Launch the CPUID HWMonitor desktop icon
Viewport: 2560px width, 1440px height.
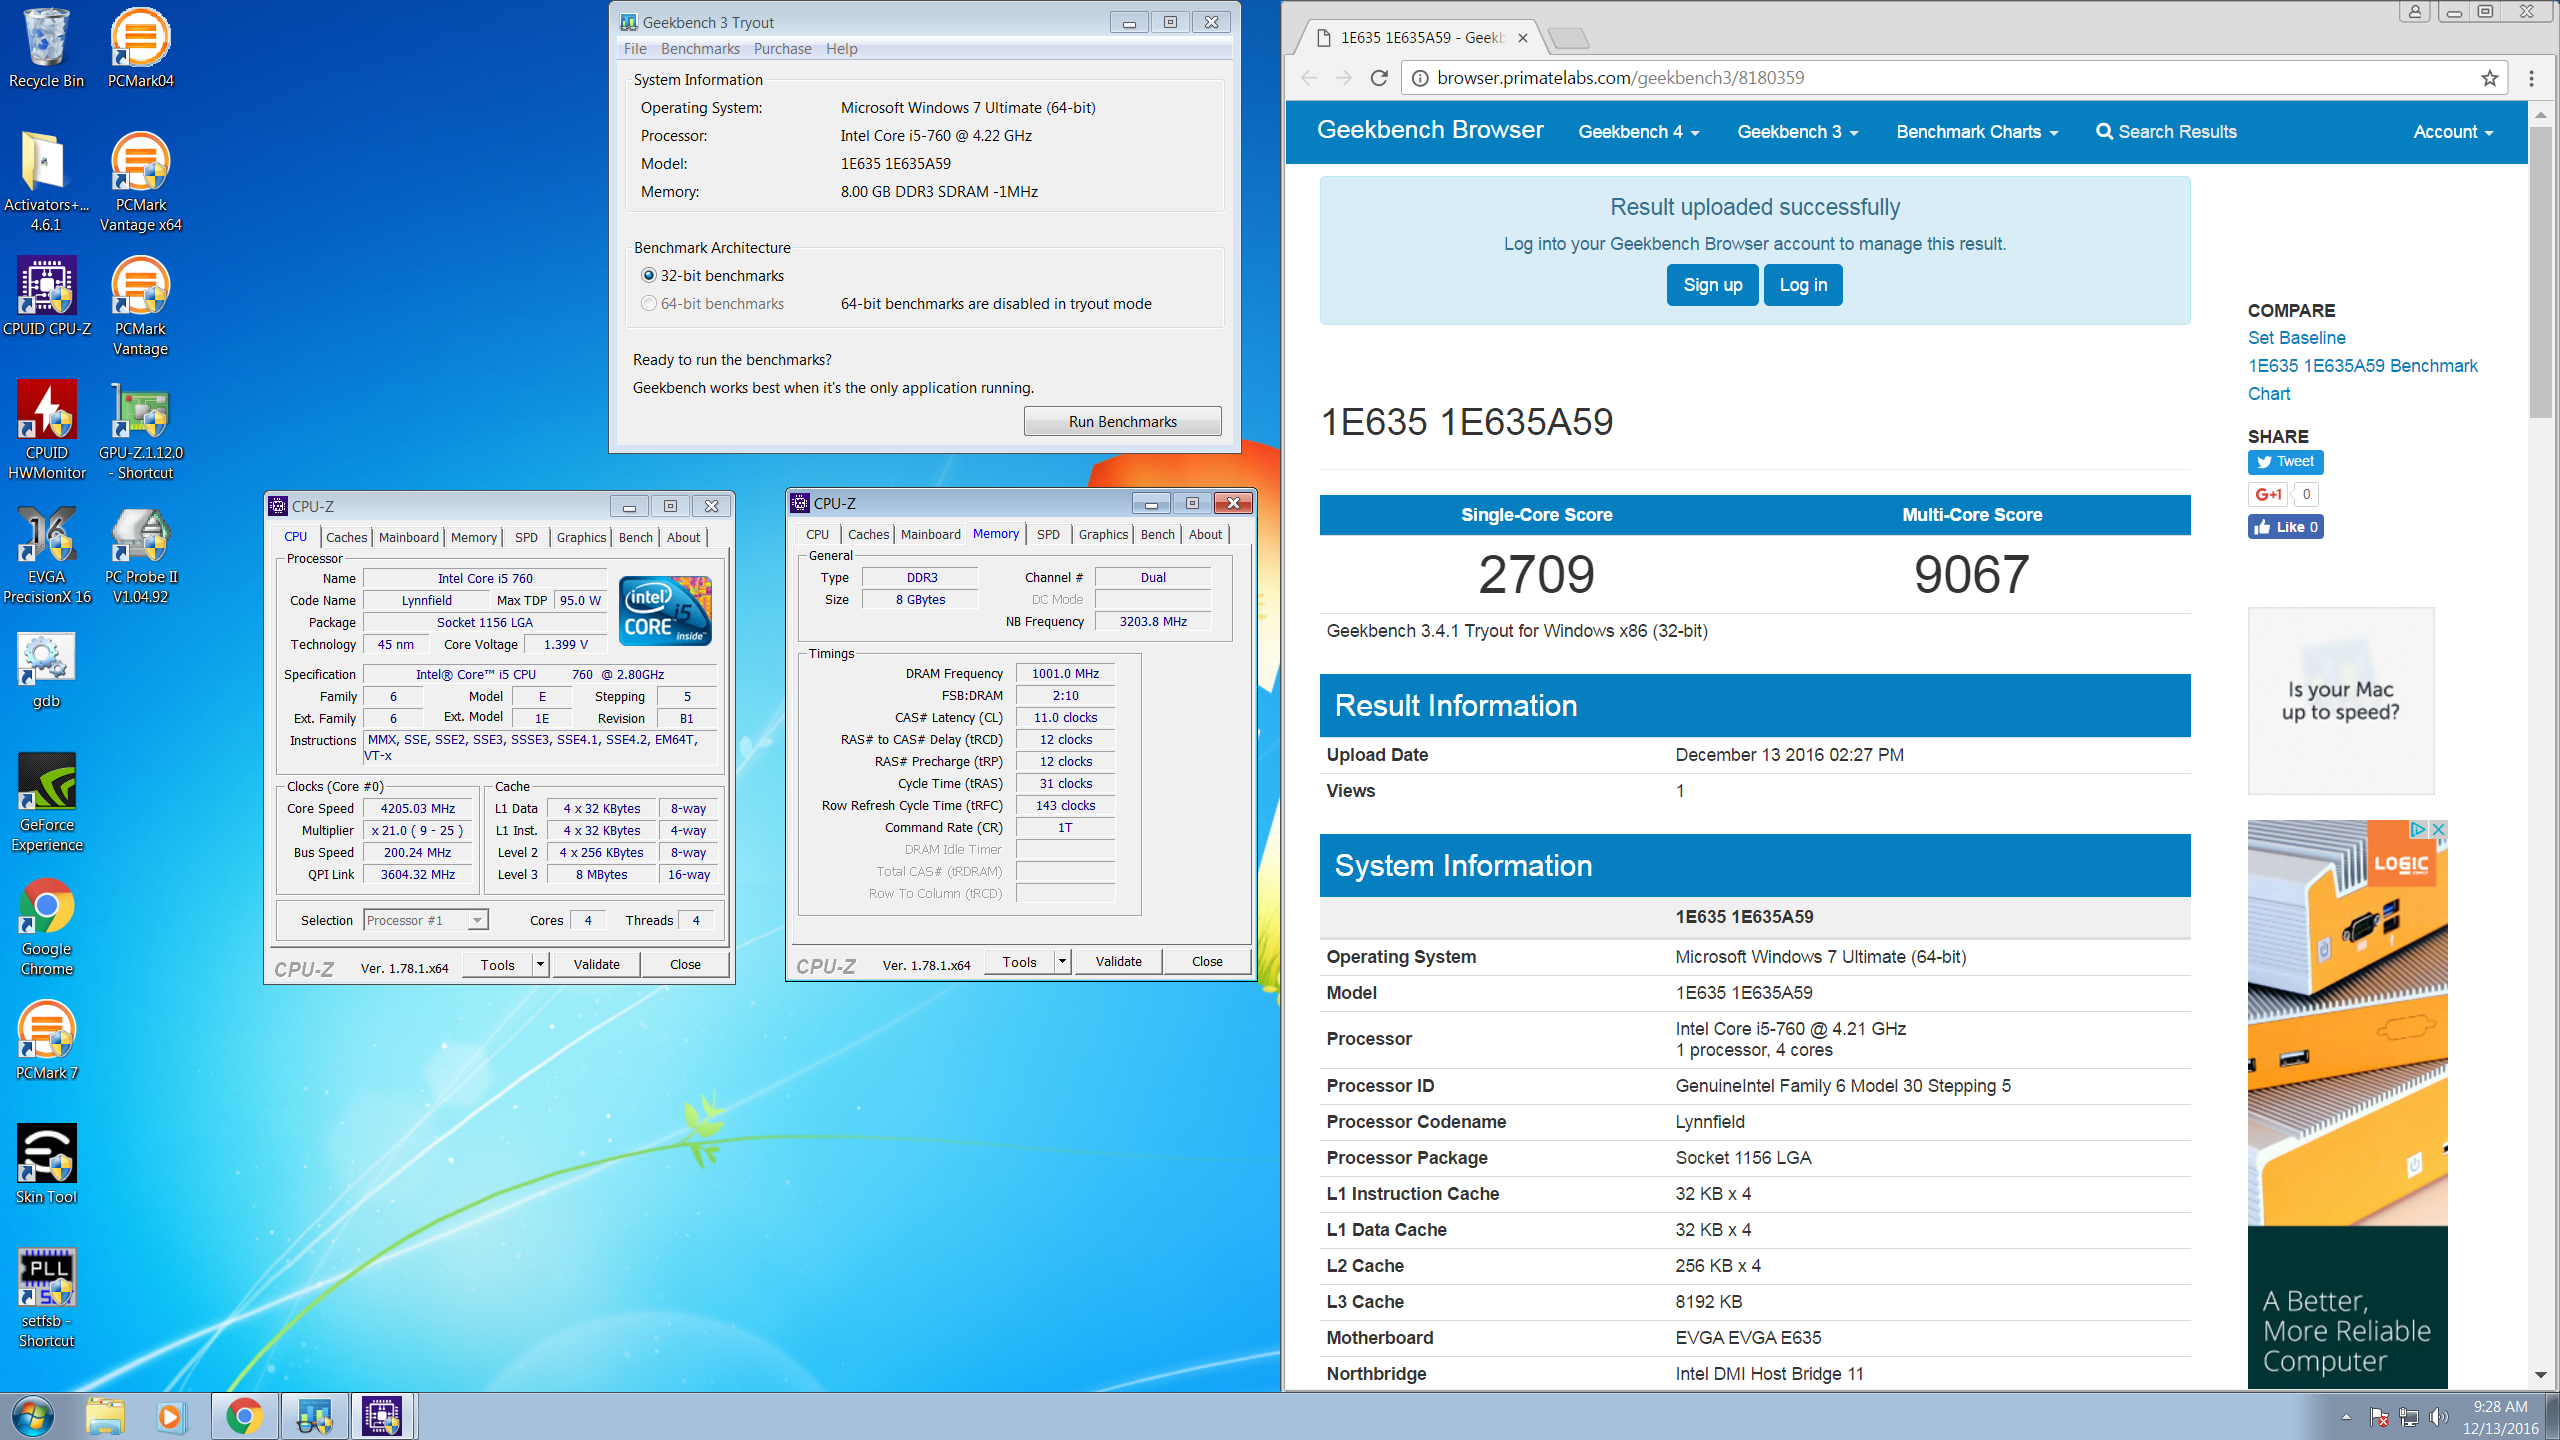46,430
